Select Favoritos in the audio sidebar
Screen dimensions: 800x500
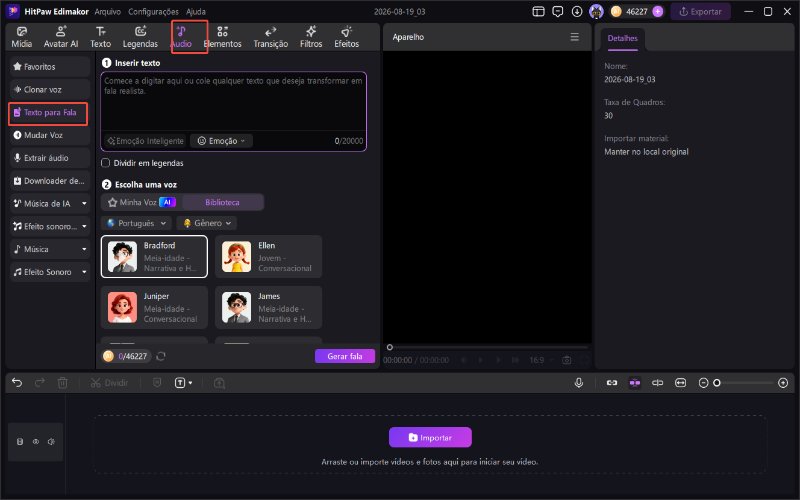pos(49,67)
